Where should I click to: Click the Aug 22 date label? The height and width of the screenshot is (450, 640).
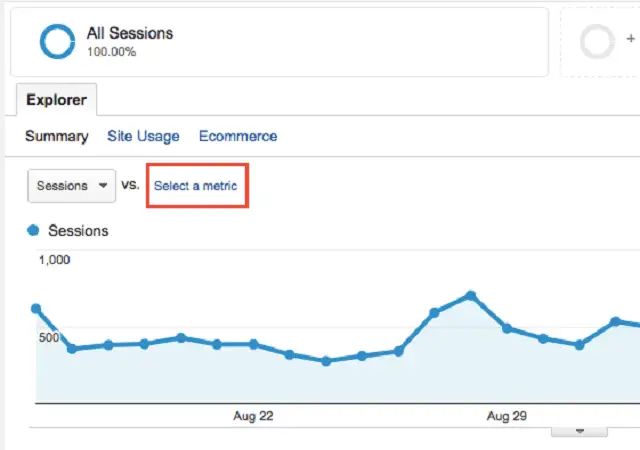[x=252, y=415]
